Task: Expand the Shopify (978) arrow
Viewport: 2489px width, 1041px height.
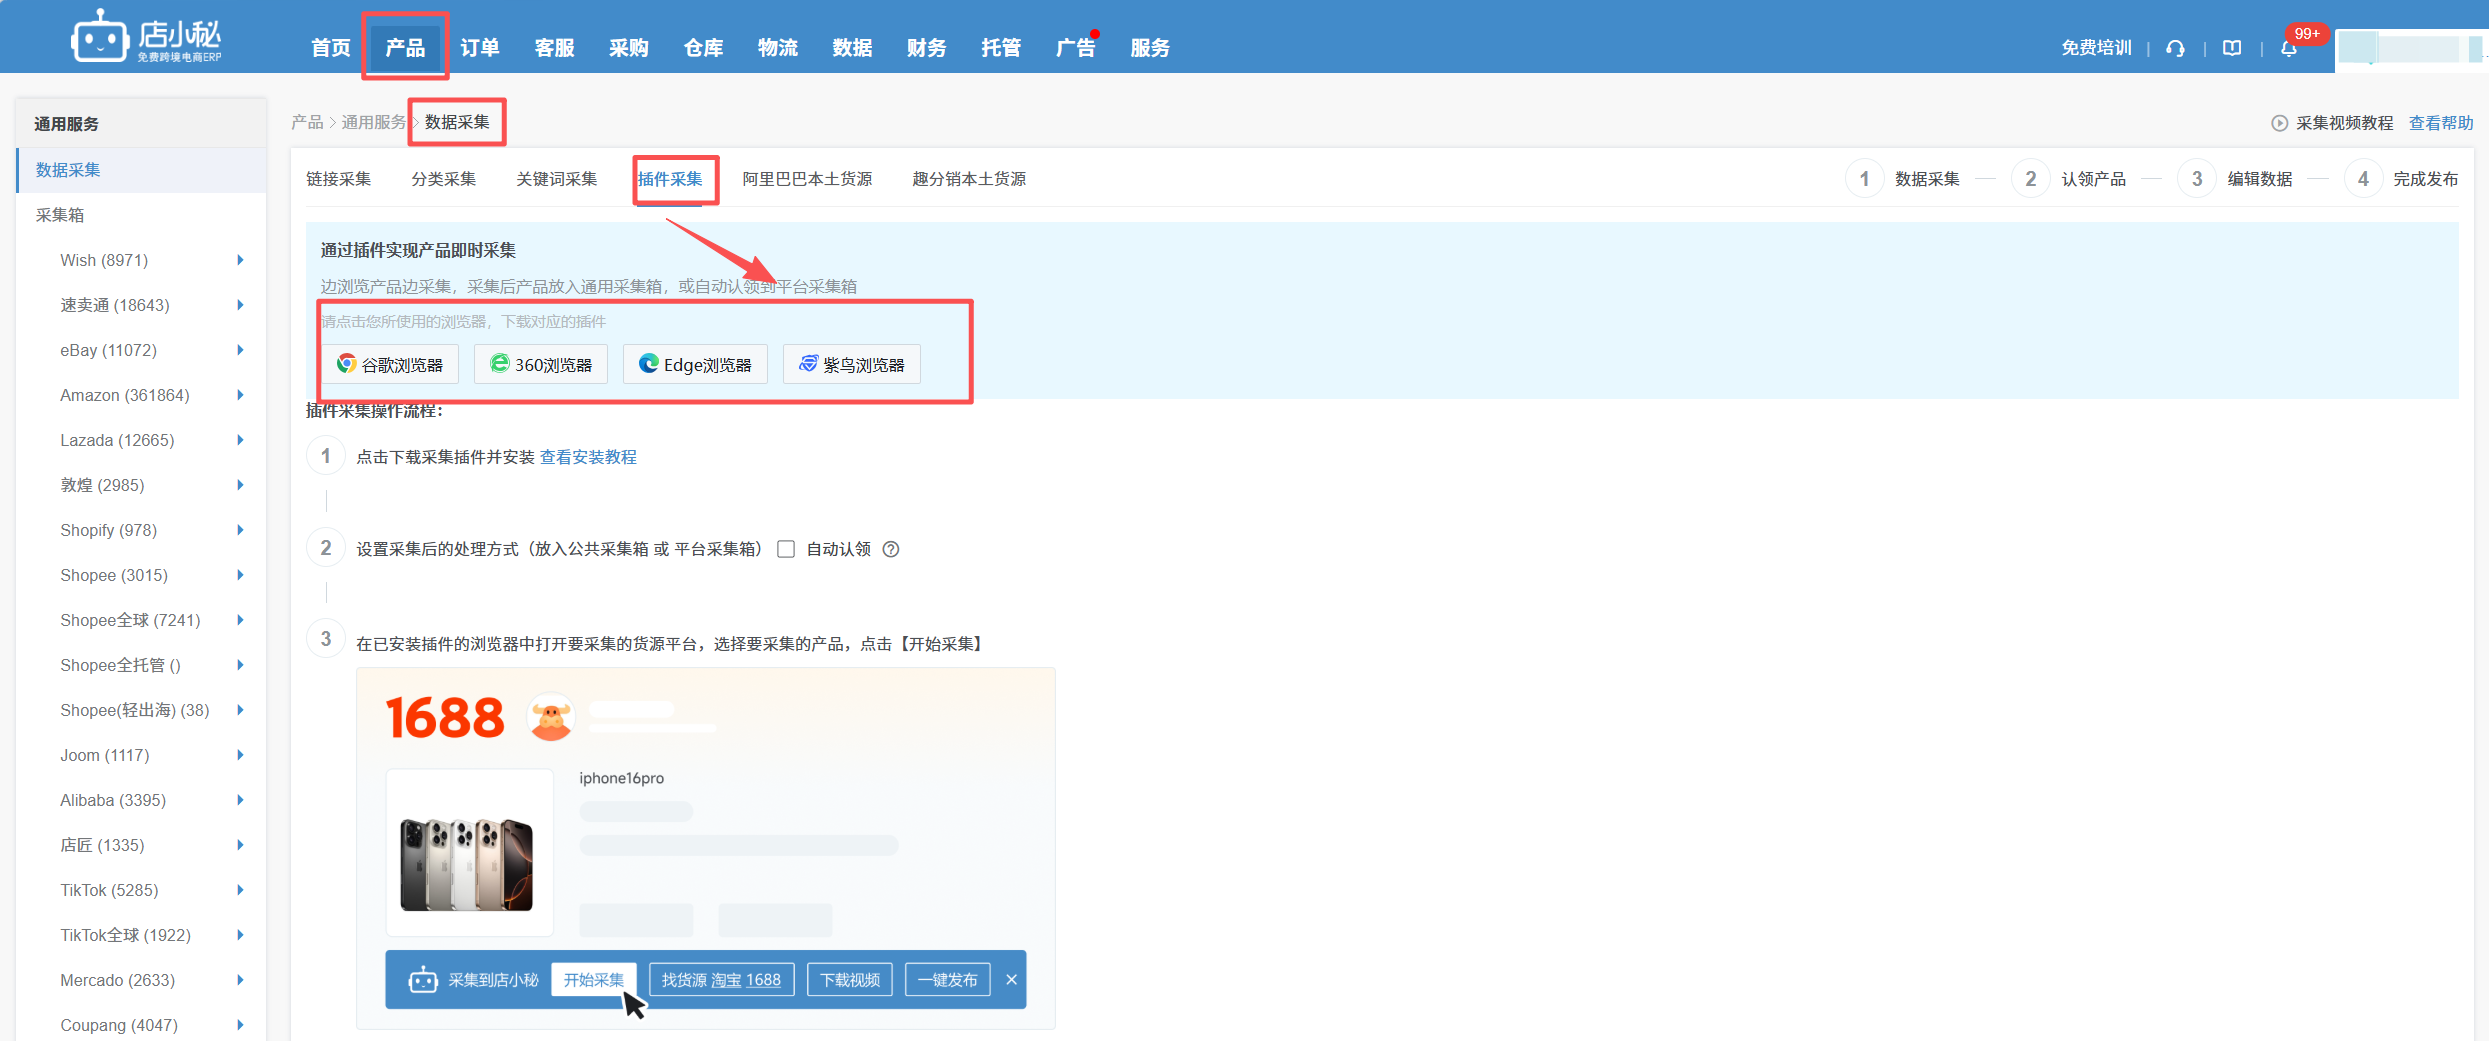Action: click(240, 530)
